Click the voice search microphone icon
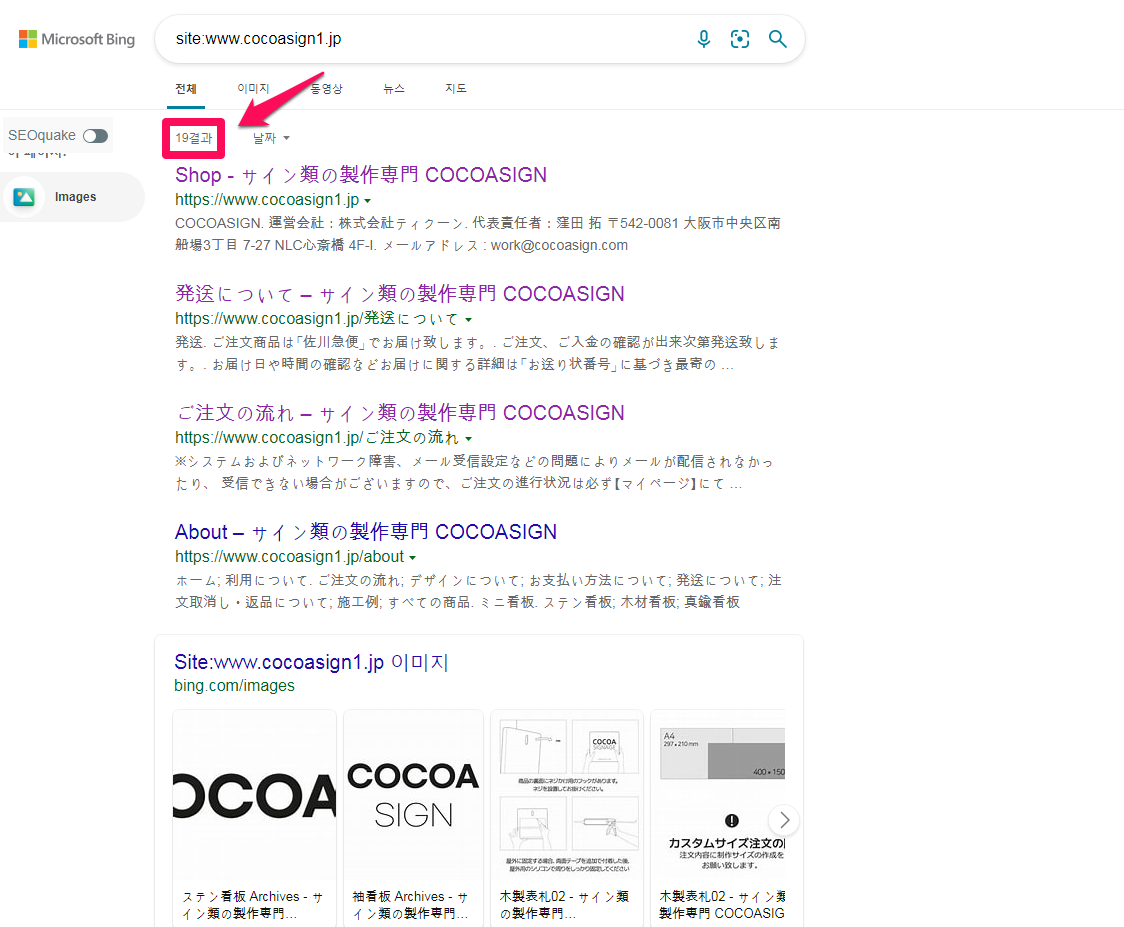The height and width of the screenshot is (927, 1124). (704, 38)
